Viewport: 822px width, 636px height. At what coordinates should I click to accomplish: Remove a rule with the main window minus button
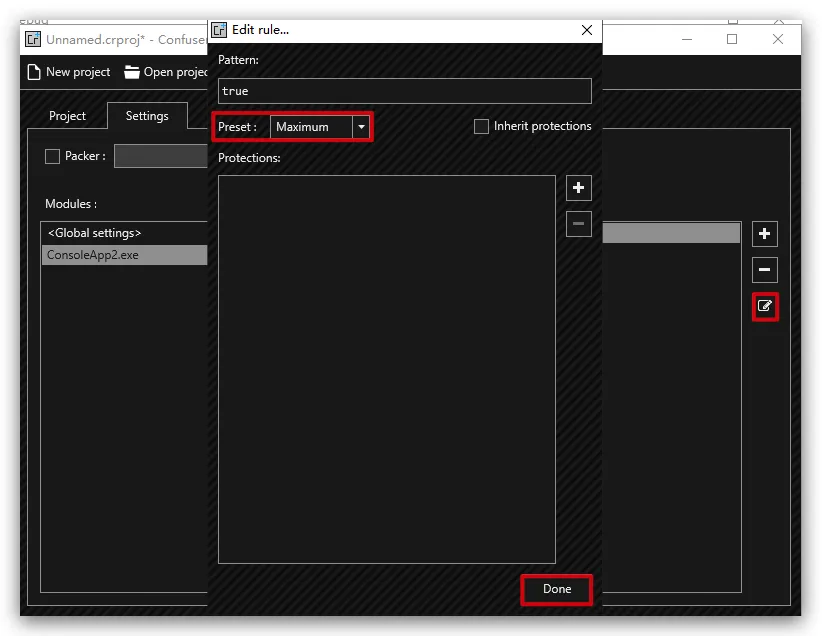point(765,270)
